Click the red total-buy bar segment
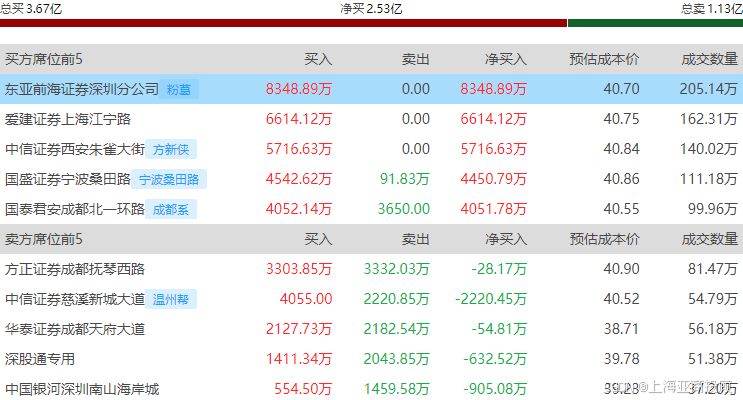This screenshot has height=400, width=743. click(283, 23)
